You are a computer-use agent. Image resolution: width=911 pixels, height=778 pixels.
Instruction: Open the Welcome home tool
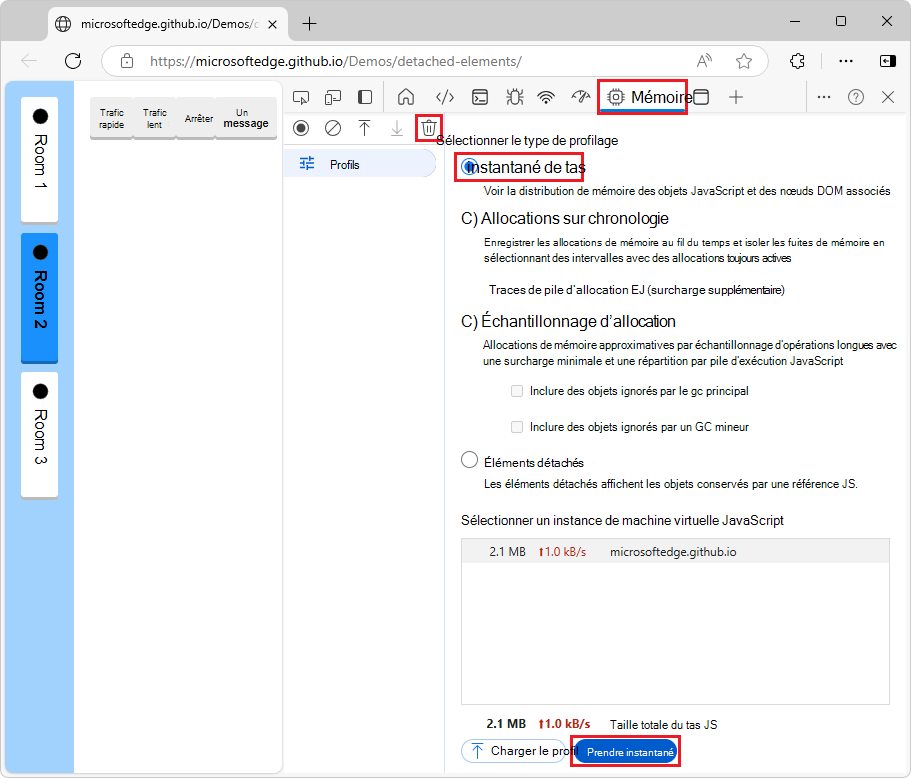406,97
